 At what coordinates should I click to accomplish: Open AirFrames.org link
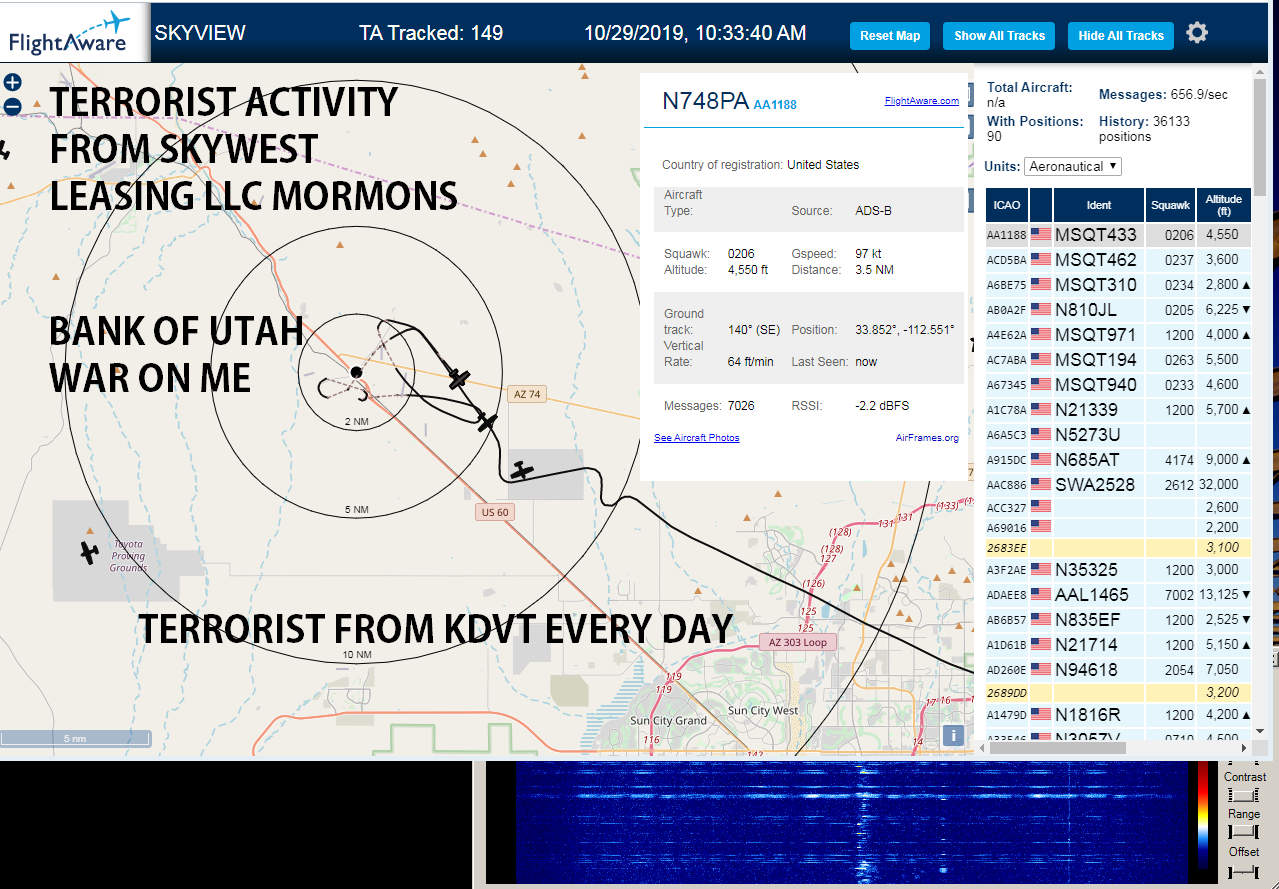click(x=927, y=438)
